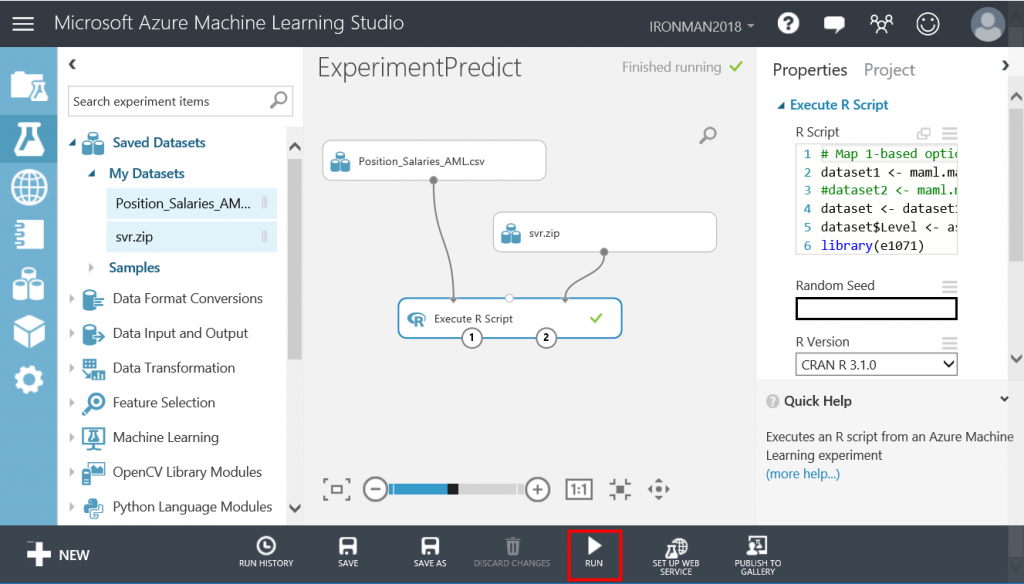Click Publish to Gallery

pyautogui.click(x=758, y=557)
